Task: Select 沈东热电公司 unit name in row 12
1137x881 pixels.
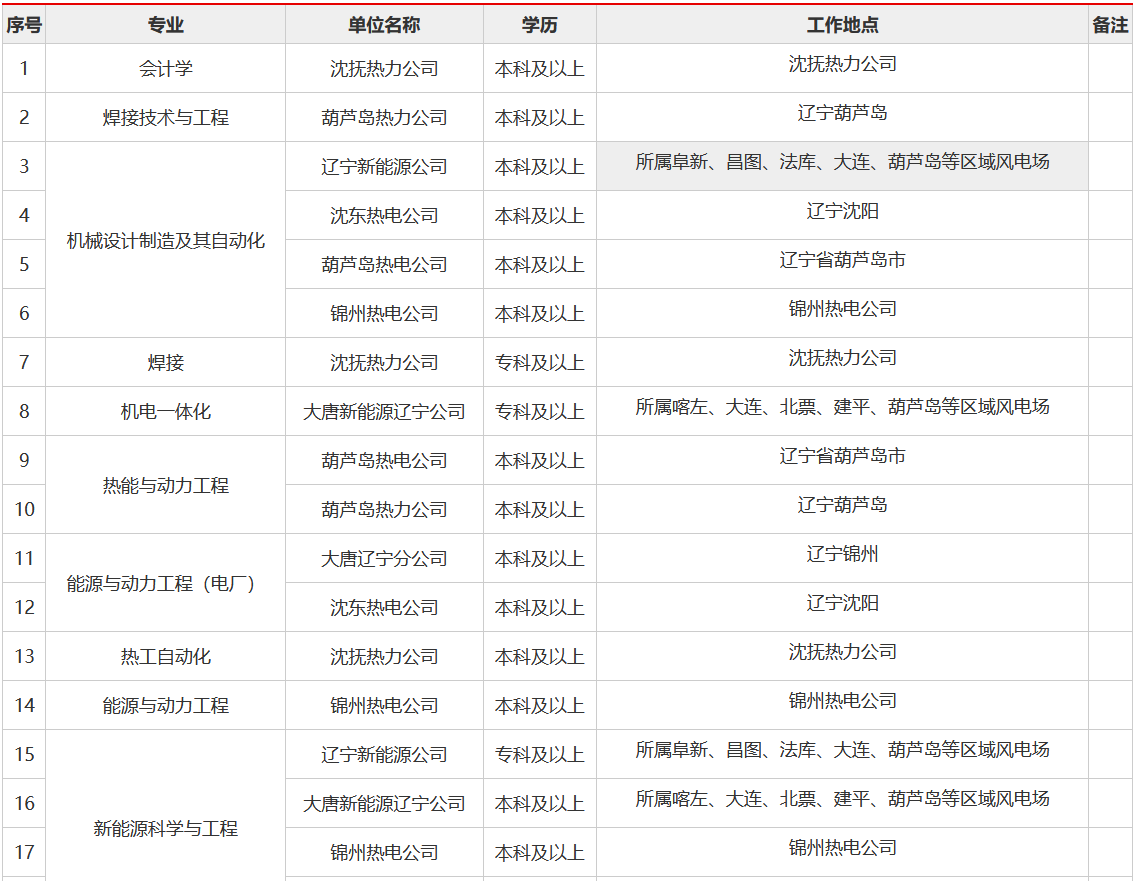Action: tap(384, 608)
